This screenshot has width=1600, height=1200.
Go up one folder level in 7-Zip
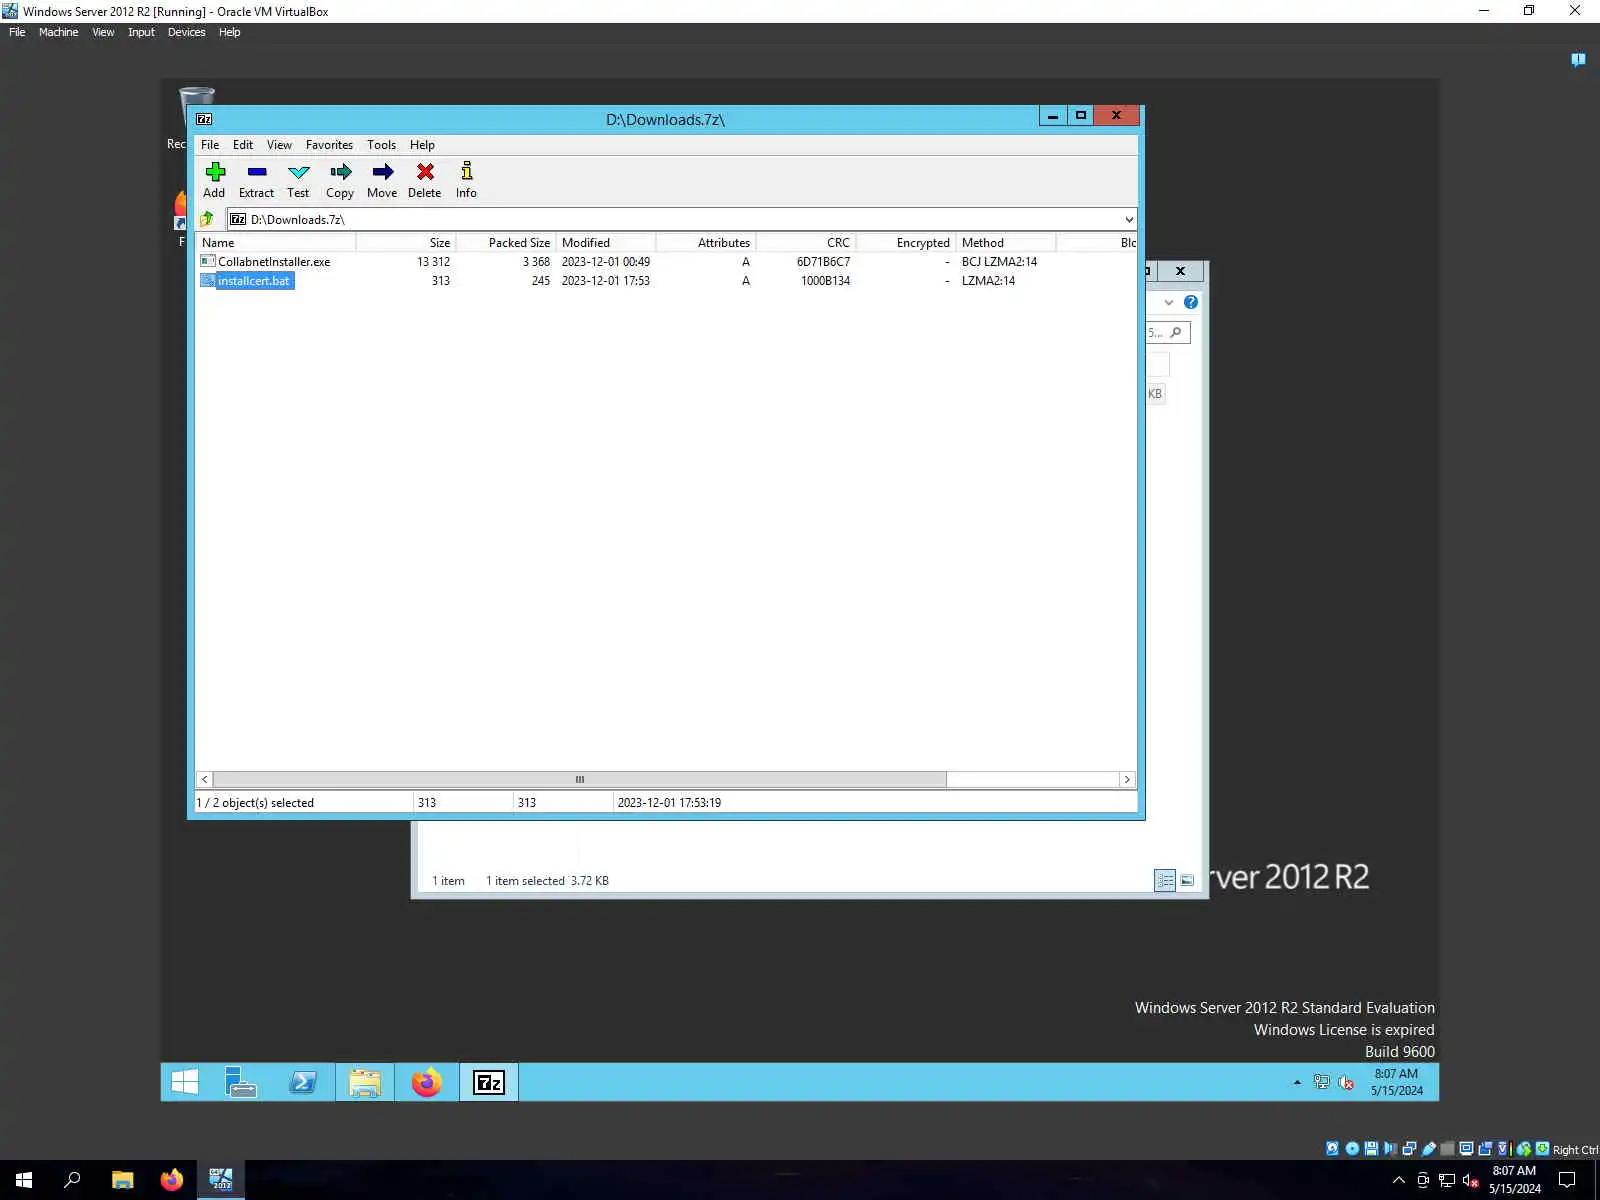[x=207, y=219]
